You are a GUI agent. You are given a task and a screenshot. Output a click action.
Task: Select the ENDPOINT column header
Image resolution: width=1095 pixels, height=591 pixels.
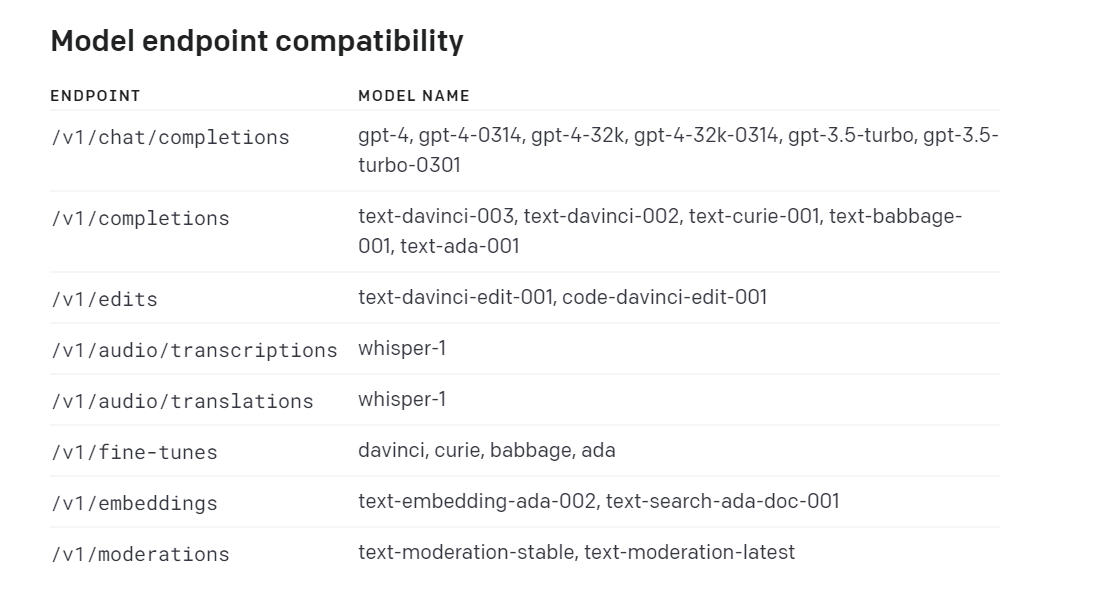tap(96, 96)
